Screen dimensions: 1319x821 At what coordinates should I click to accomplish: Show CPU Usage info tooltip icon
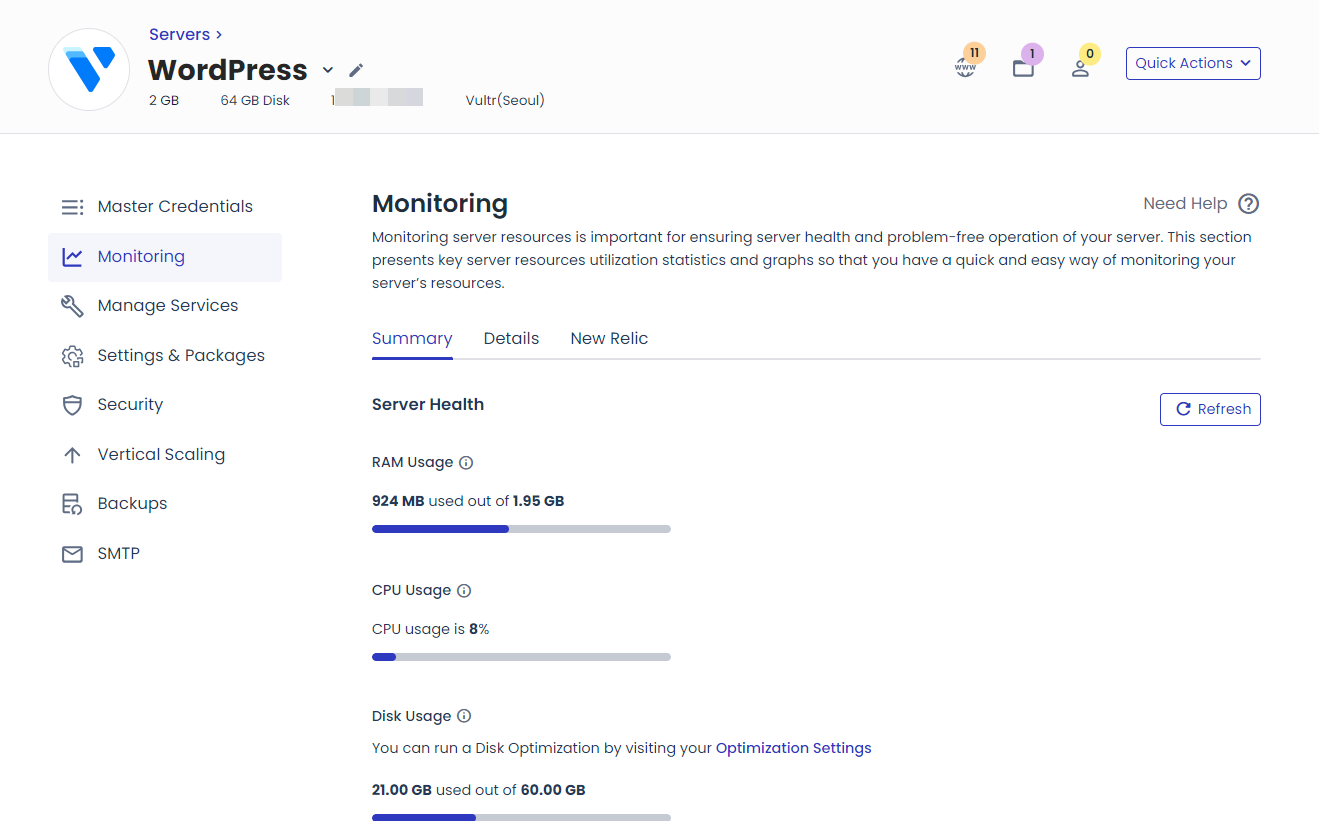pyautogui.click(x=464, y=591)
